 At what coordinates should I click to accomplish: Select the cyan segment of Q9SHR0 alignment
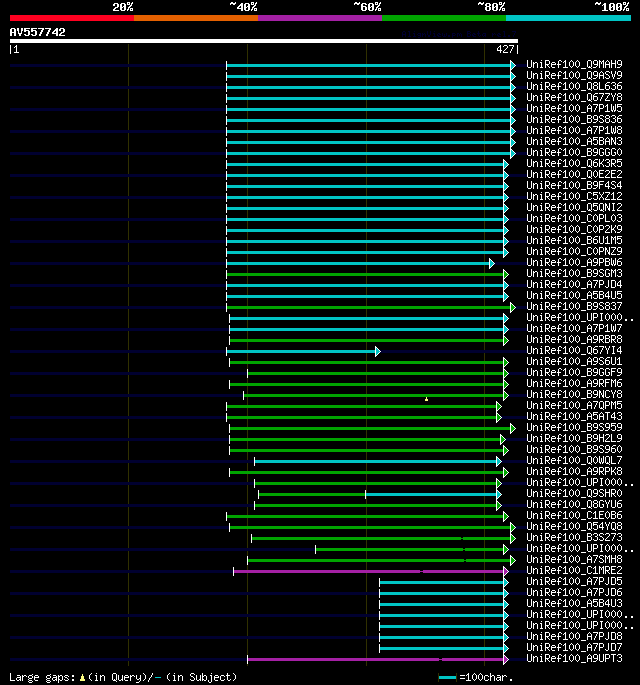tap(431, 494)
